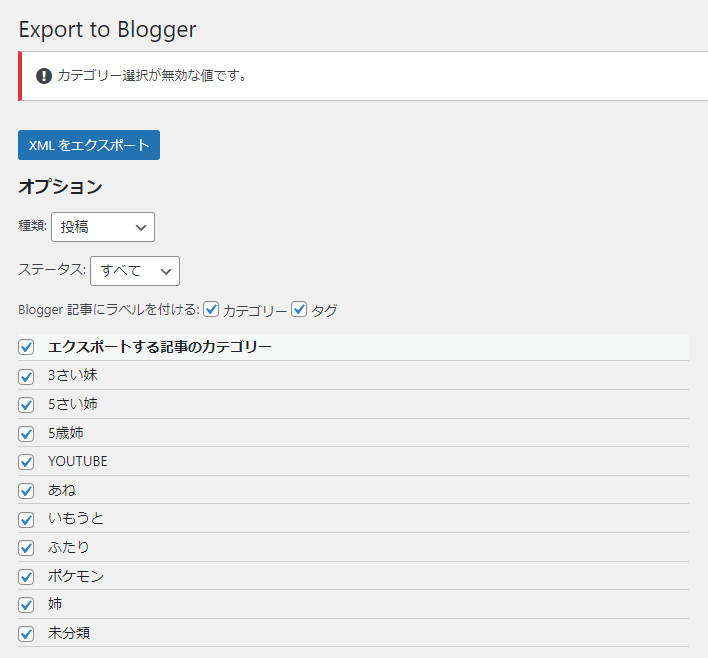Uncheck the 3さい妹 category checkbox
This screenshot has width=708, height=658.
tap(27, 376)
